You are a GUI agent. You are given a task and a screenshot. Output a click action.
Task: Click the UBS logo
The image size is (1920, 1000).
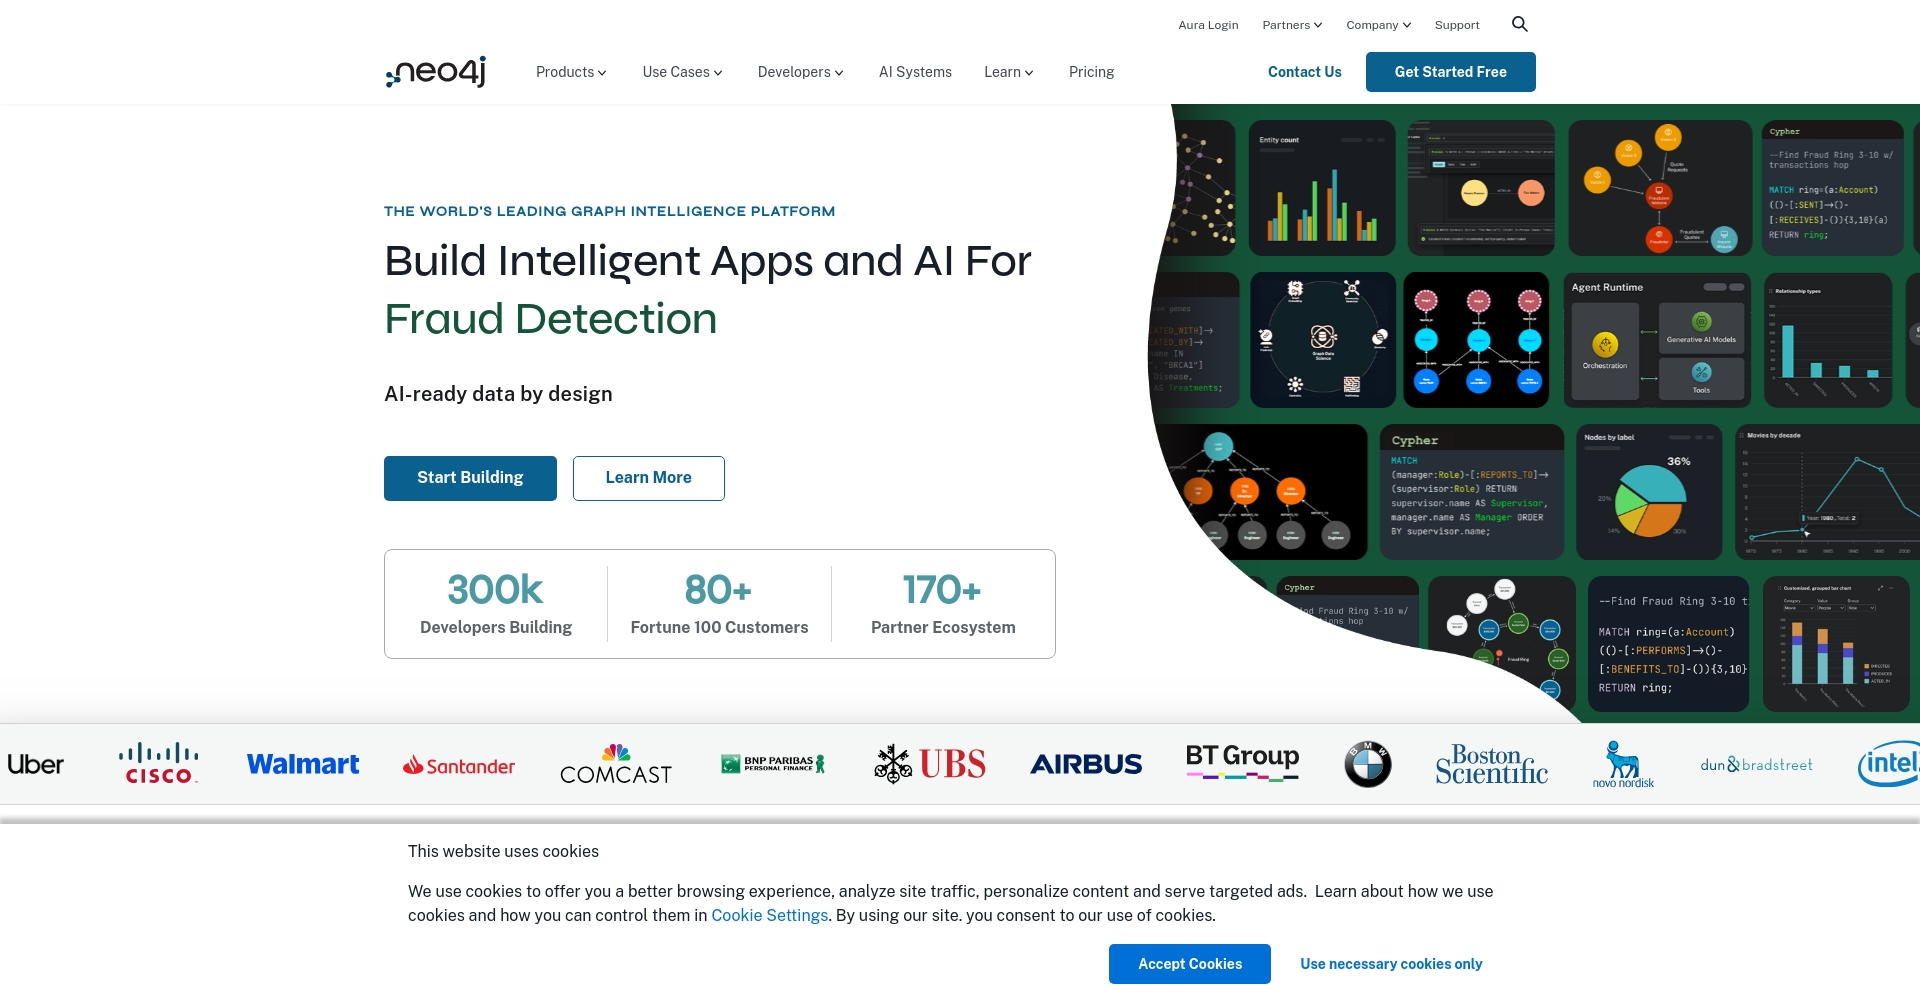click(x=930, y=765)
